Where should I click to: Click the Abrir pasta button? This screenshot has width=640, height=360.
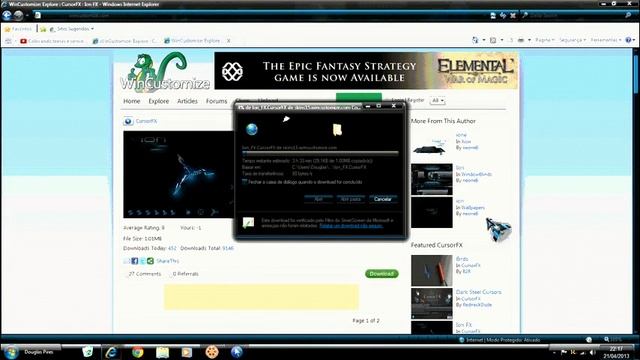tap(351, 199)
